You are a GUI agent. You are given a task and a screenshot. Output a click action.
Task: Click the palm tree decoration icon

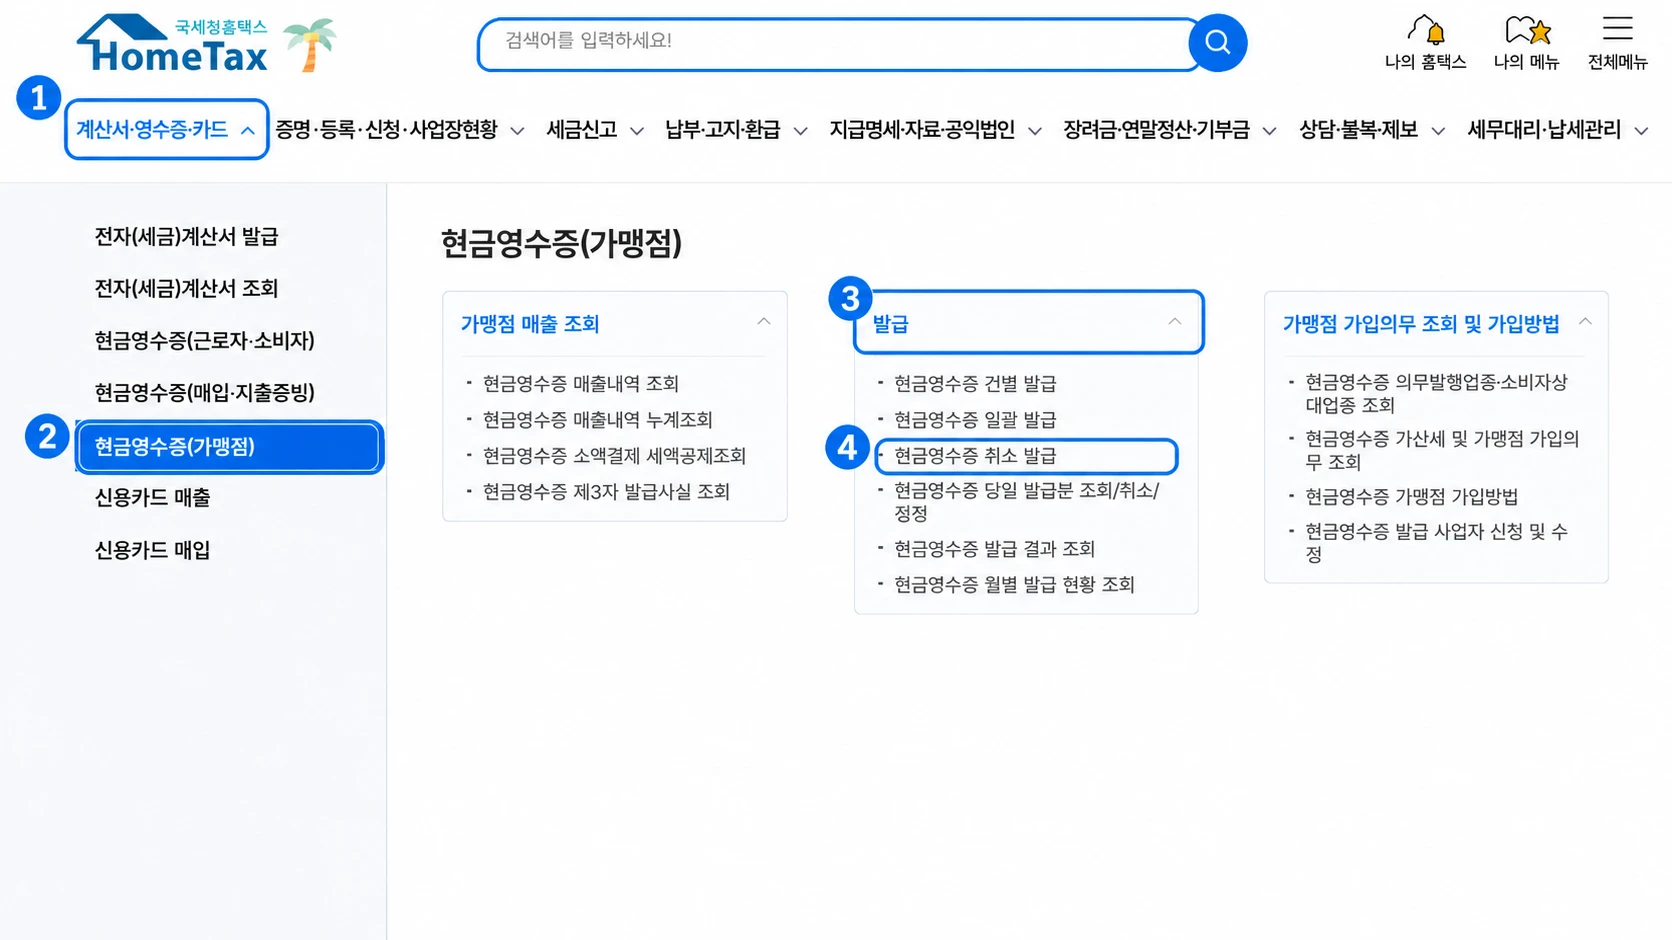pos(309,45)
